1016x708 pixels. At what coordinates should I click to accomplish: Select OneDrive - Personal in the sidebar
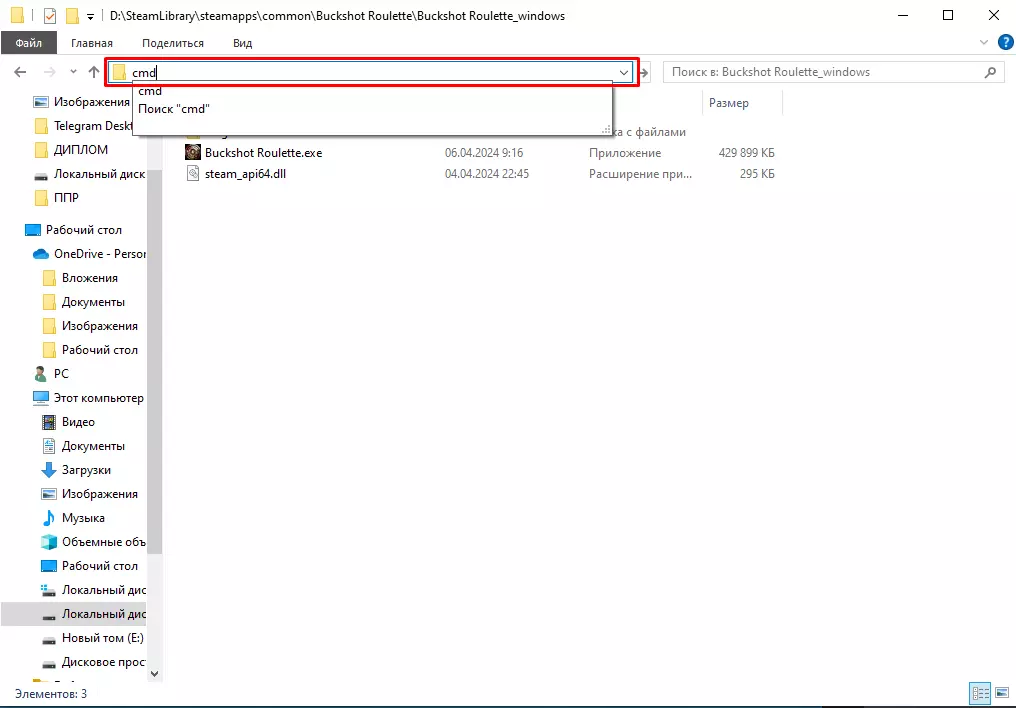tap(100, 254)
